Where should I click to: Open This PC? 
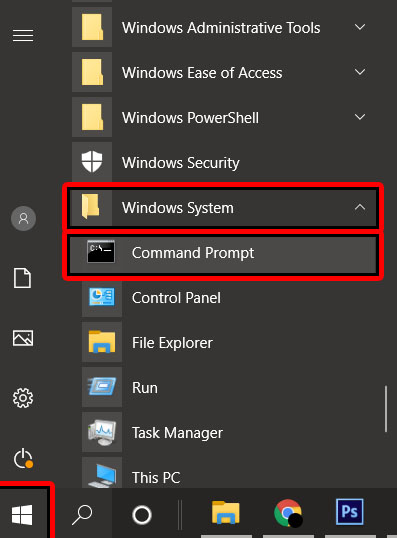(223, 473)
